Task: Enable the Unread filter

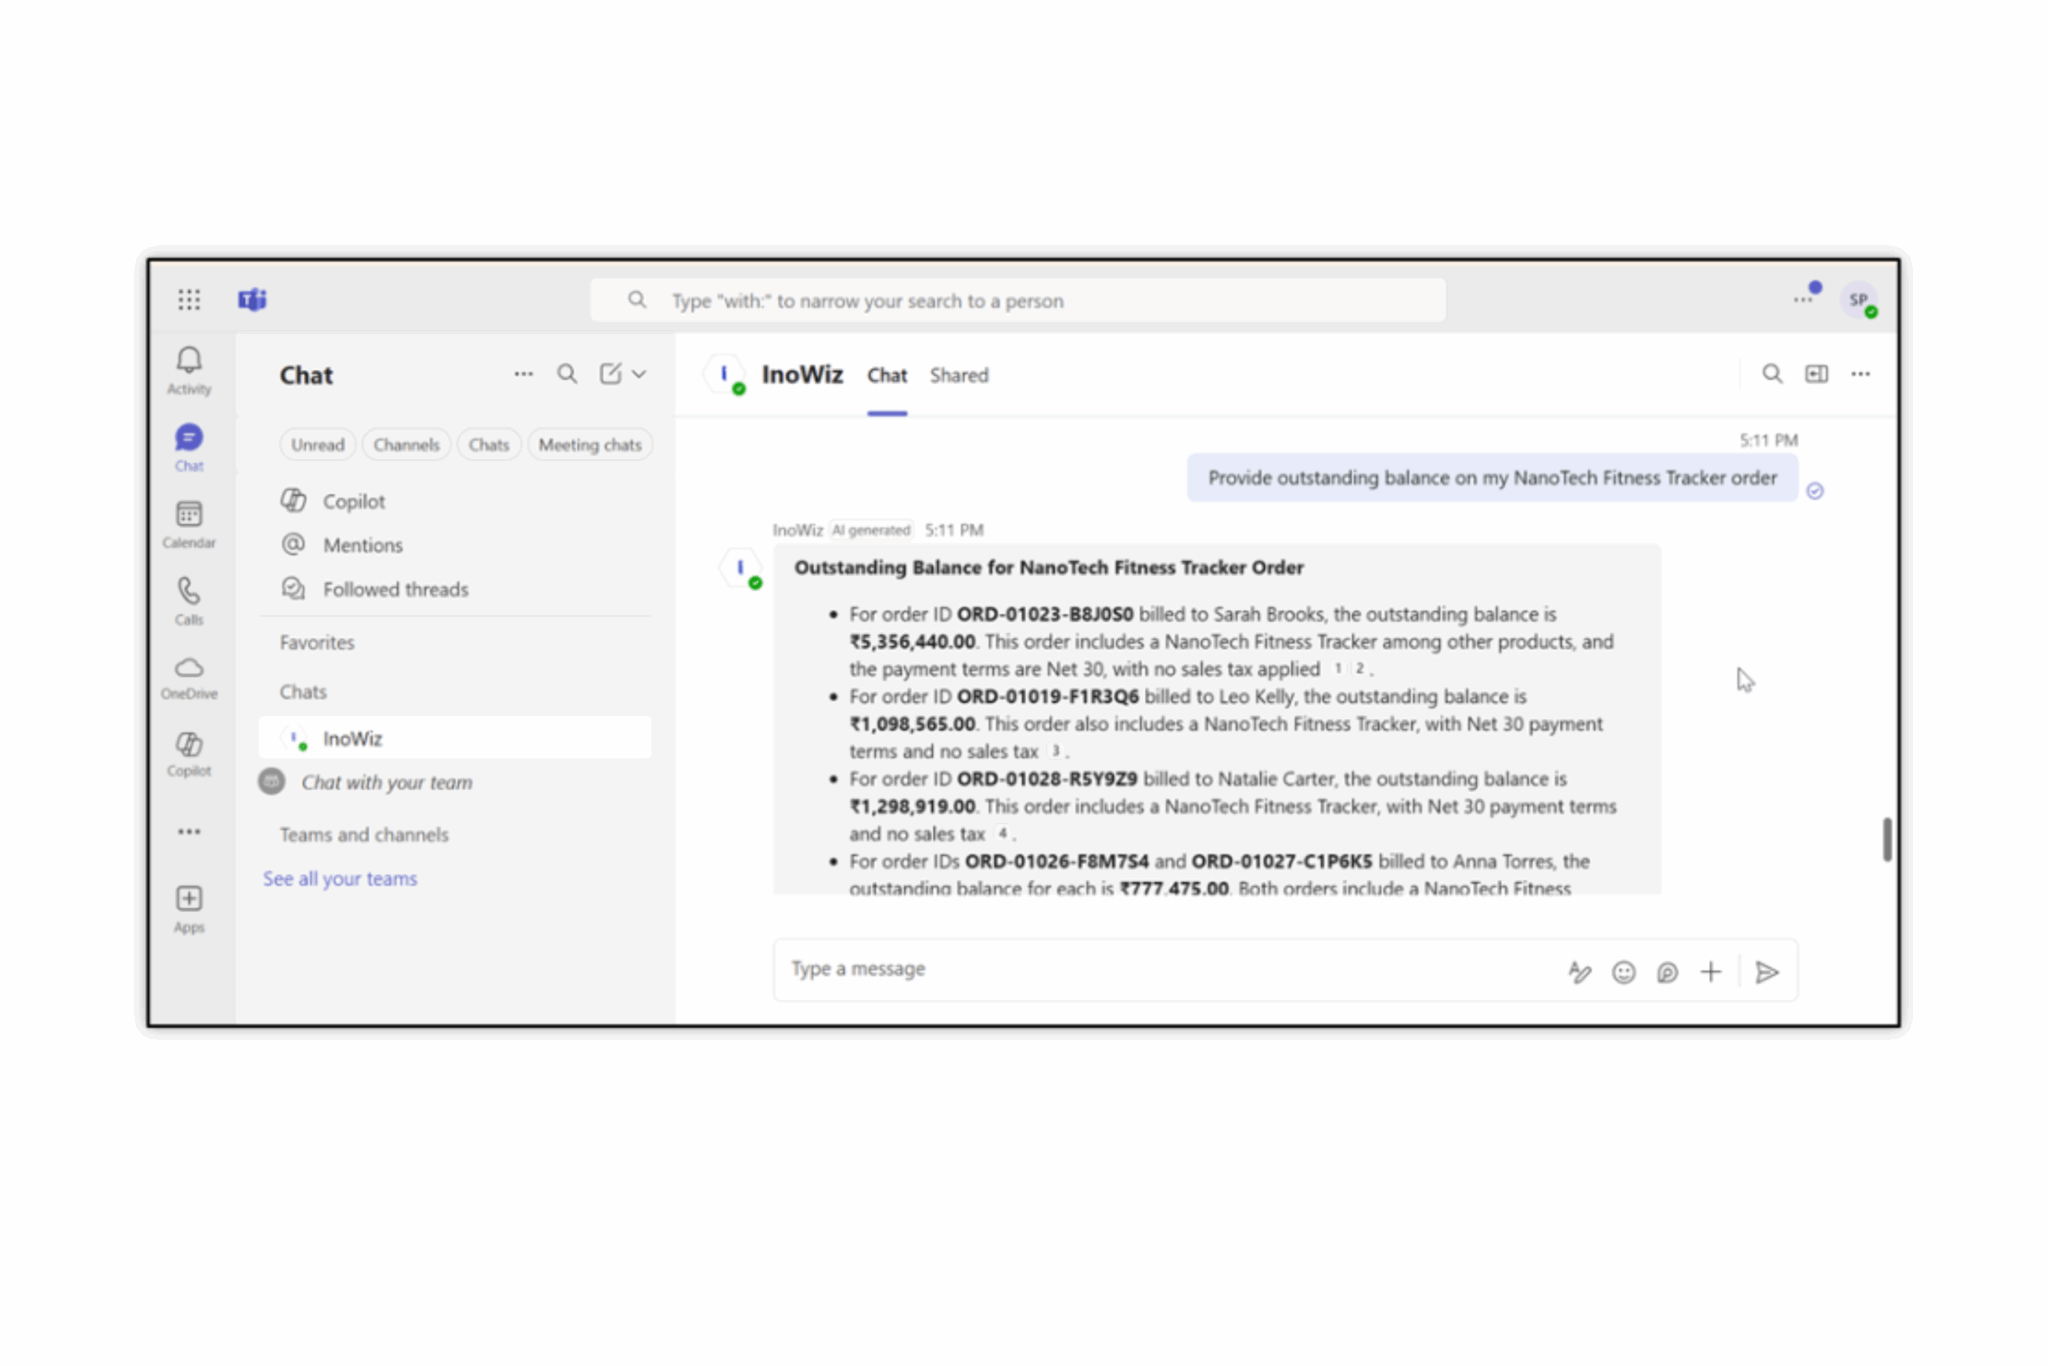Action: [317, 444]
